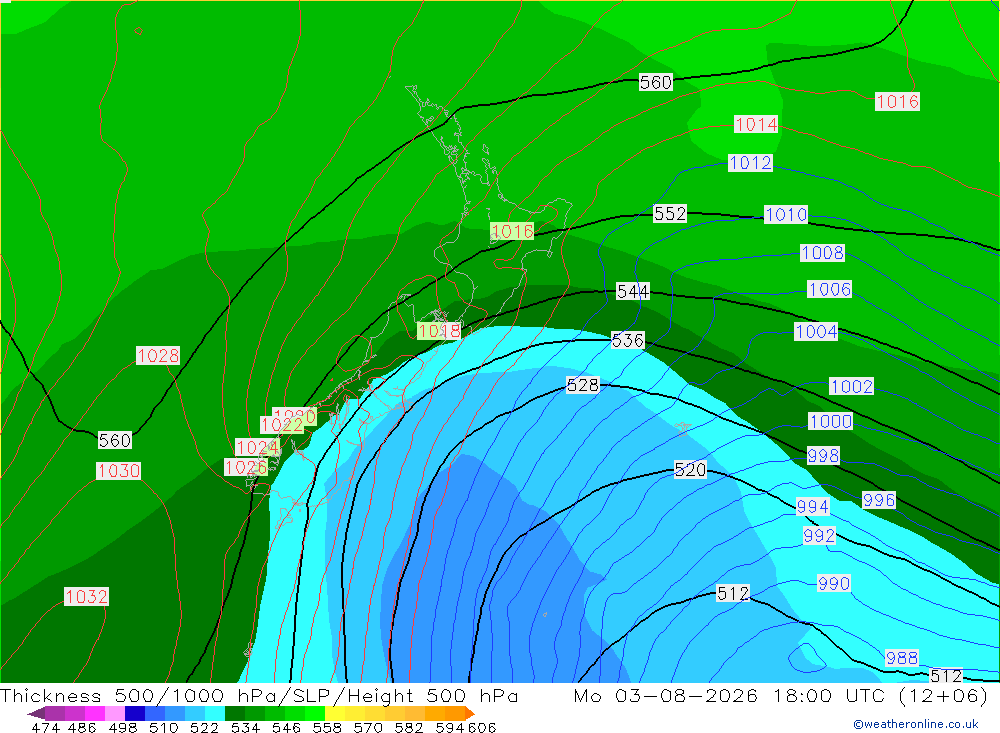Select the 996 isobar label

pos(879,500)
